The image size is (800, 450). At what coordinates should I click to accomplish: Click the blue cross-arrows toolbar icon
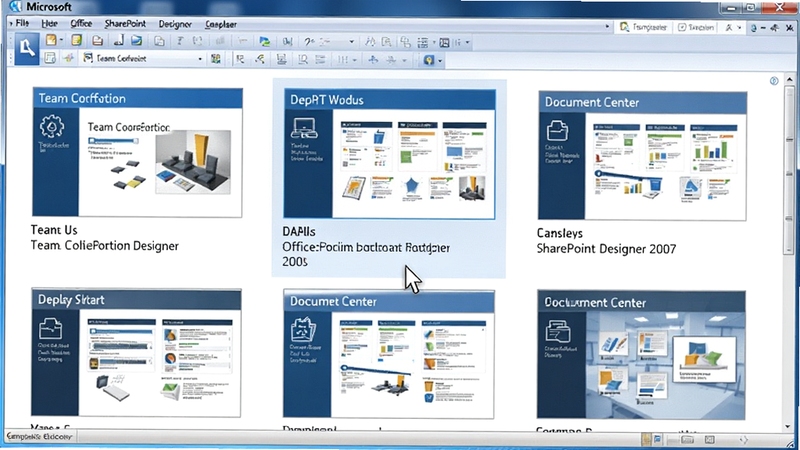tap(373, 60)
